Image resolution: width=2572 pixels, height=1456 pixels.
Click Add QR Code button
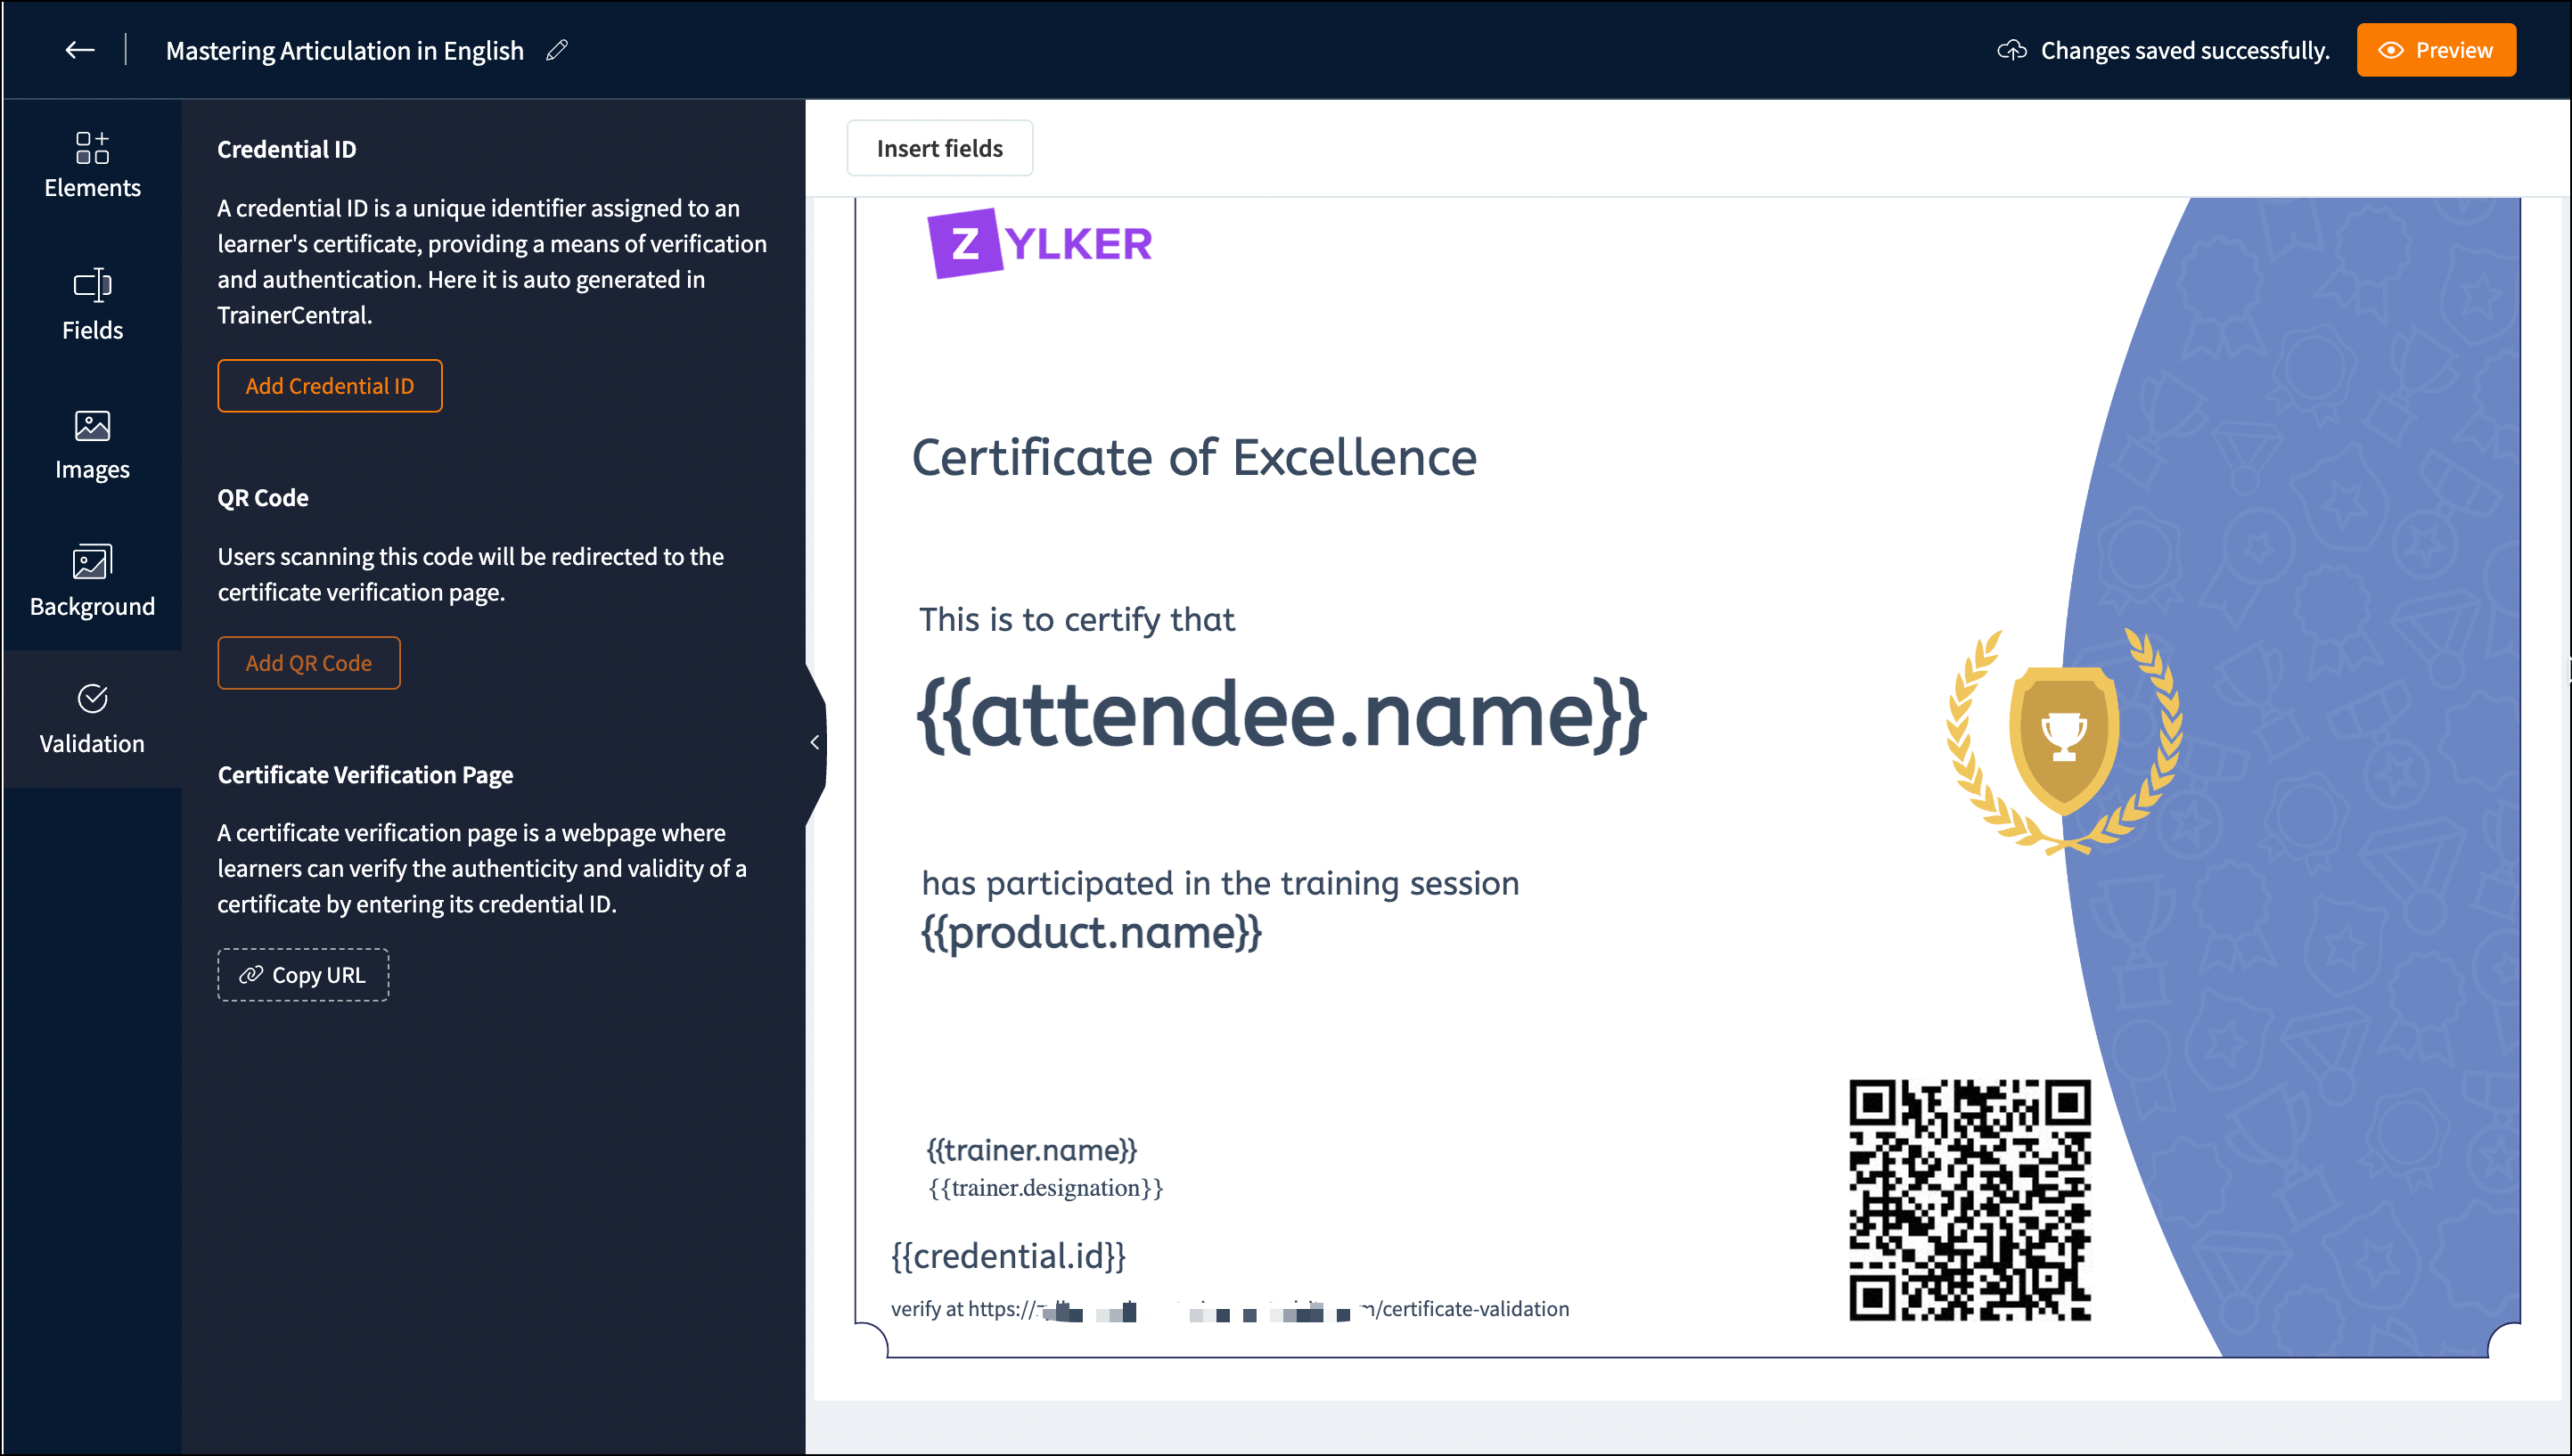[308, 663]
